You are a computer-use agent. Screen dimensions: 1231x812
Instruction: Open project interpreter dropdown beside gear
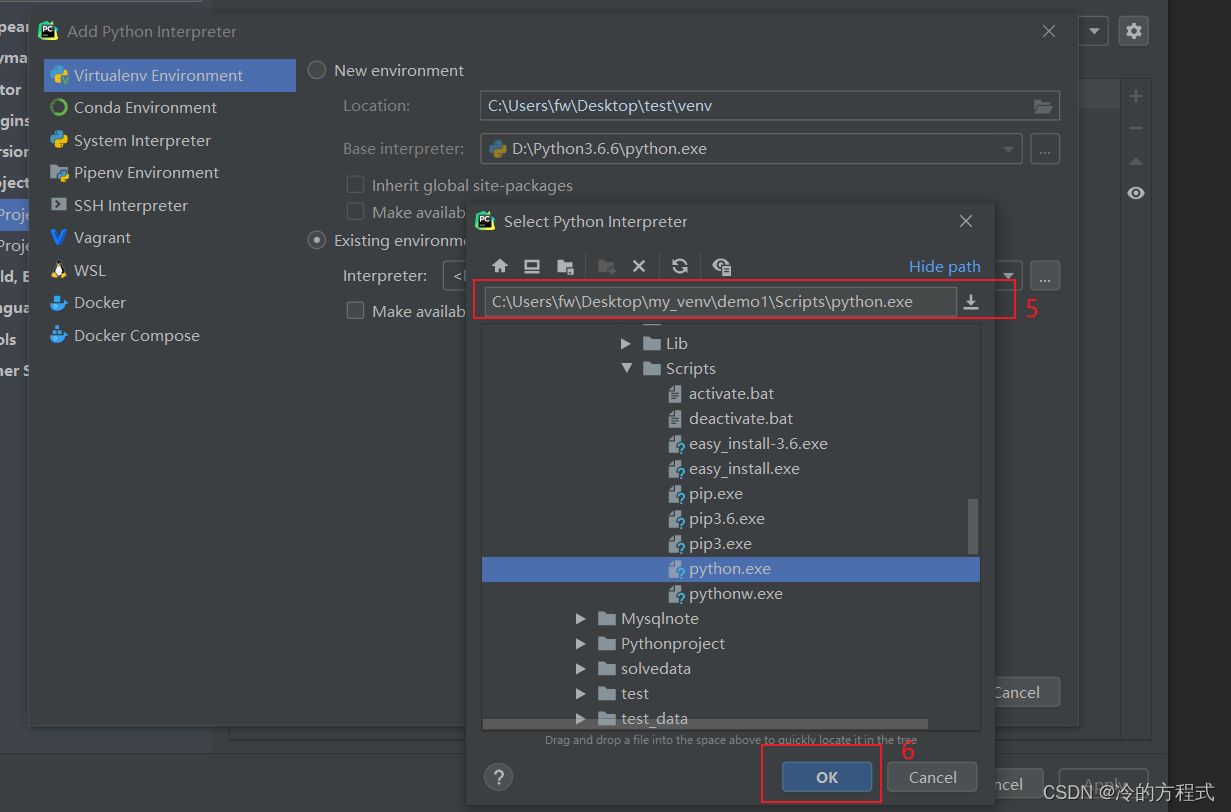click(x=1095, y=31)
